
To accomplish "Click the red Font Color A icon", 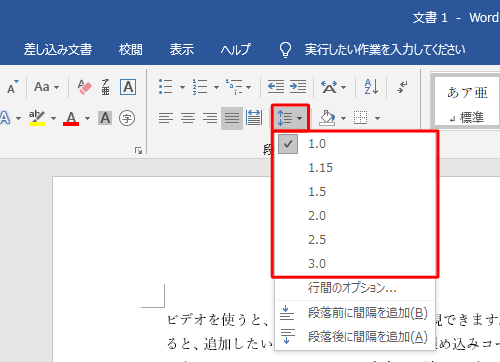I will click(x=71, y=118).
